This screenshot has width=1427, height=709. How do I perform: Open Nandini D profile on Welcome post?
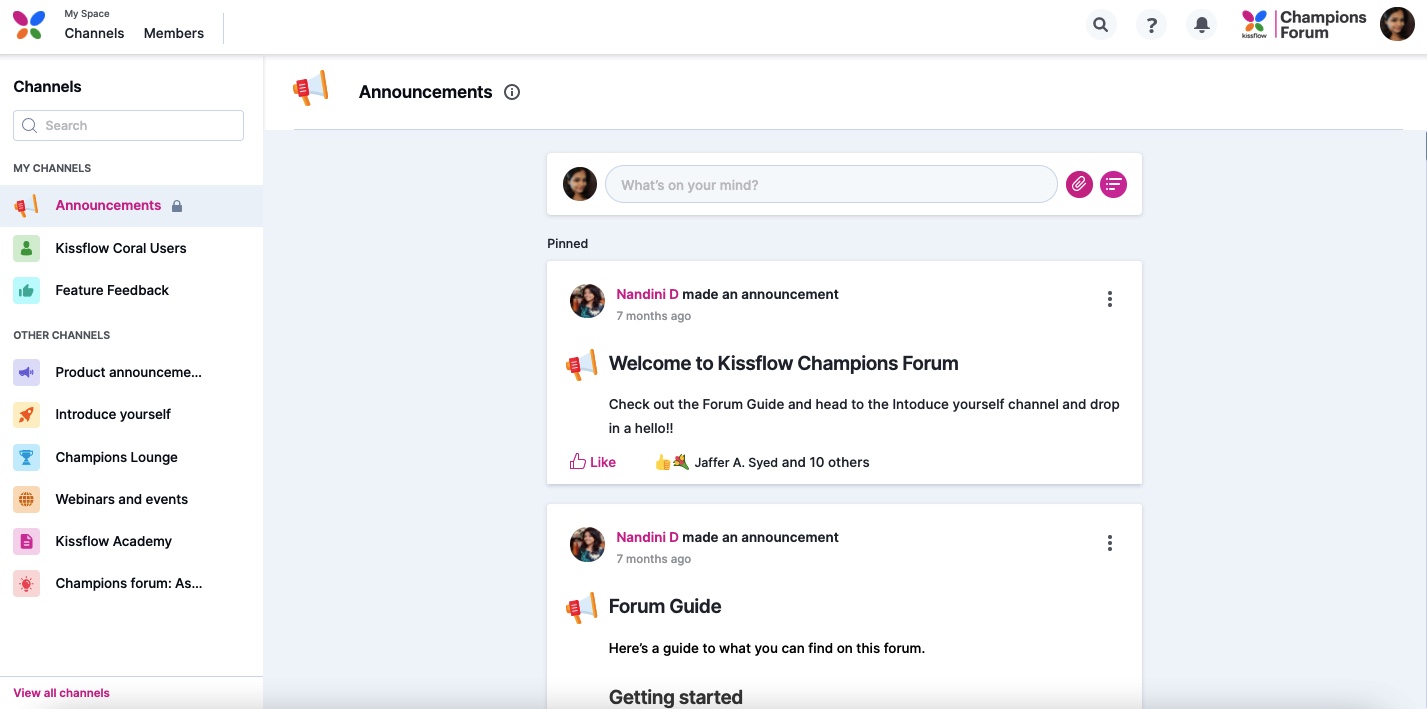647,294
